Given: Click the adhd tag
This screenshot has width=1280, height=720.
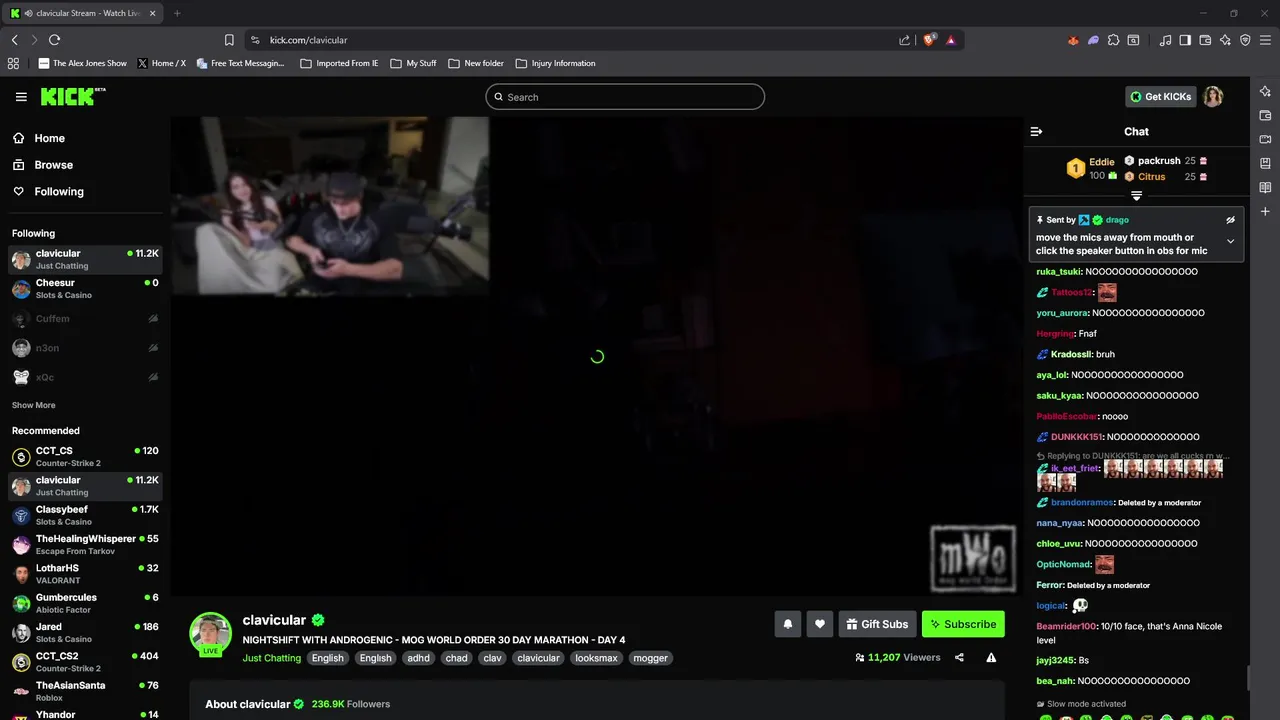Looking at the screenshot, I should pos(418,658).
